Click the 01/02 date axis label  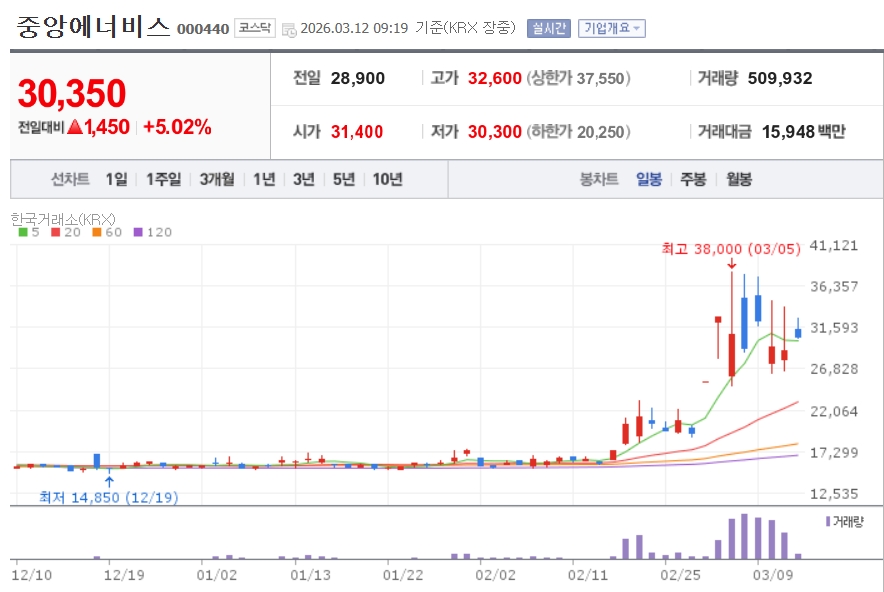coord(217,575)
